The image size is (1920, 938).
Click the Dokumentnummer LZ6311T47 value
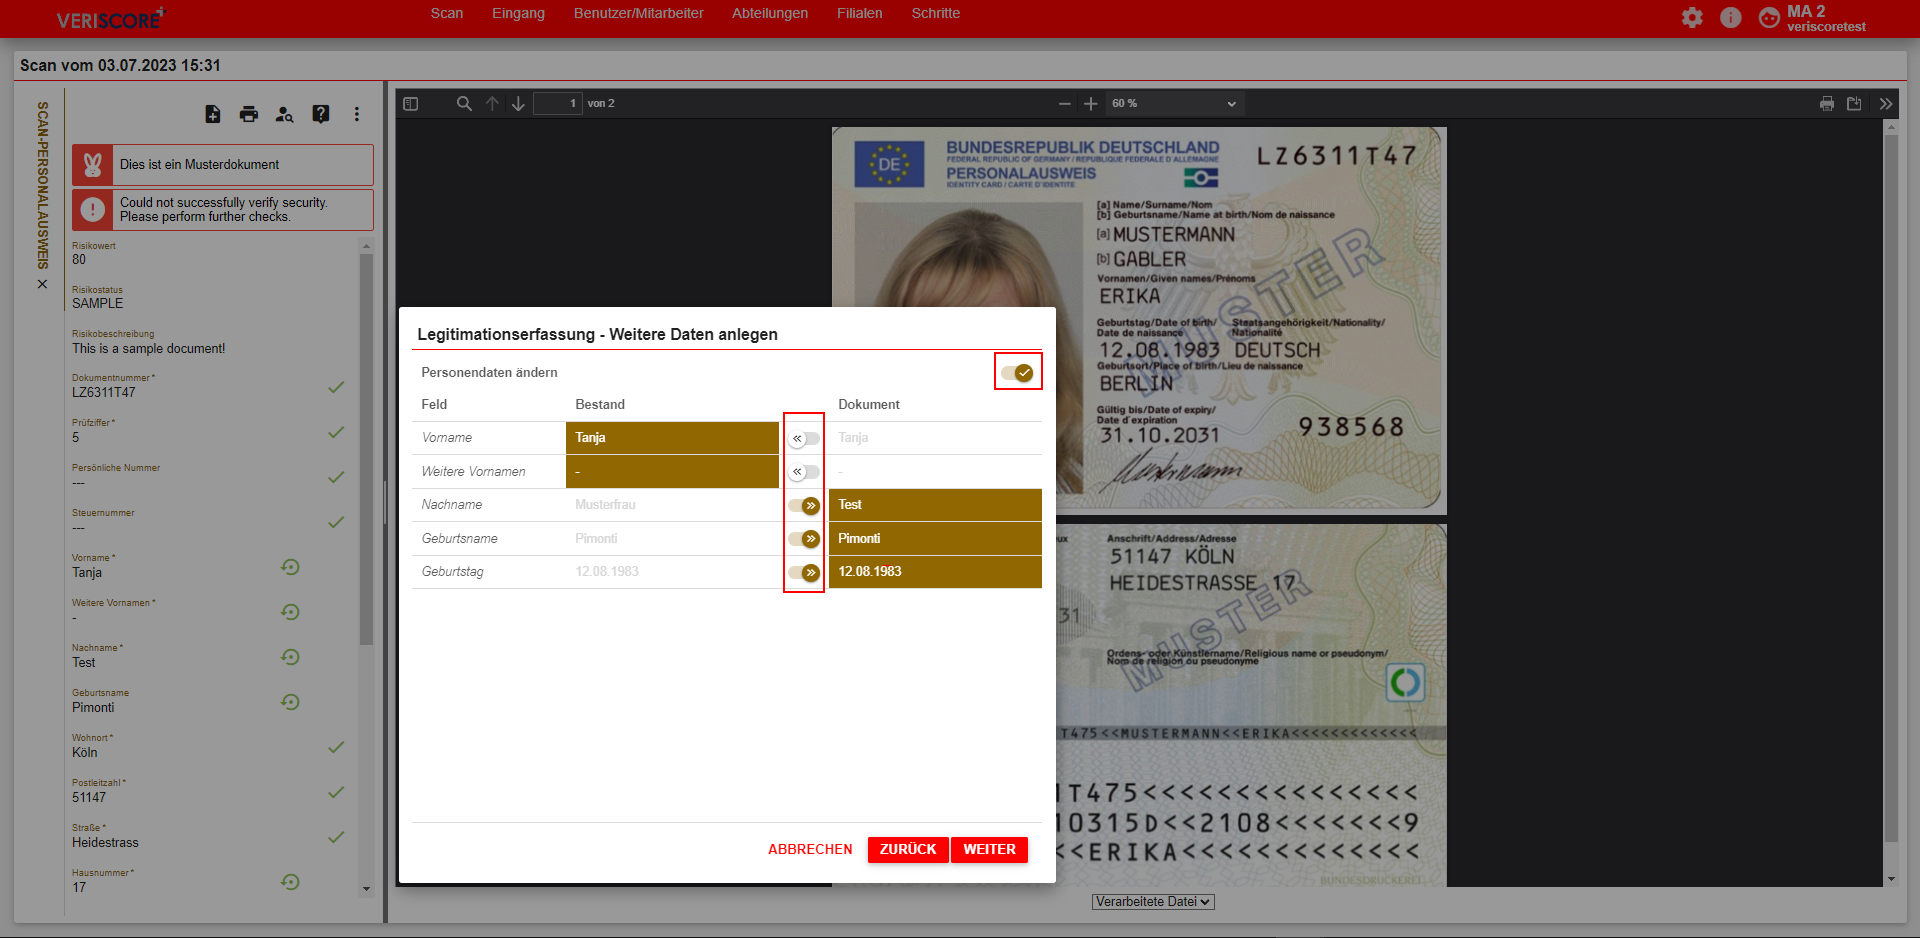click(104, 393)
